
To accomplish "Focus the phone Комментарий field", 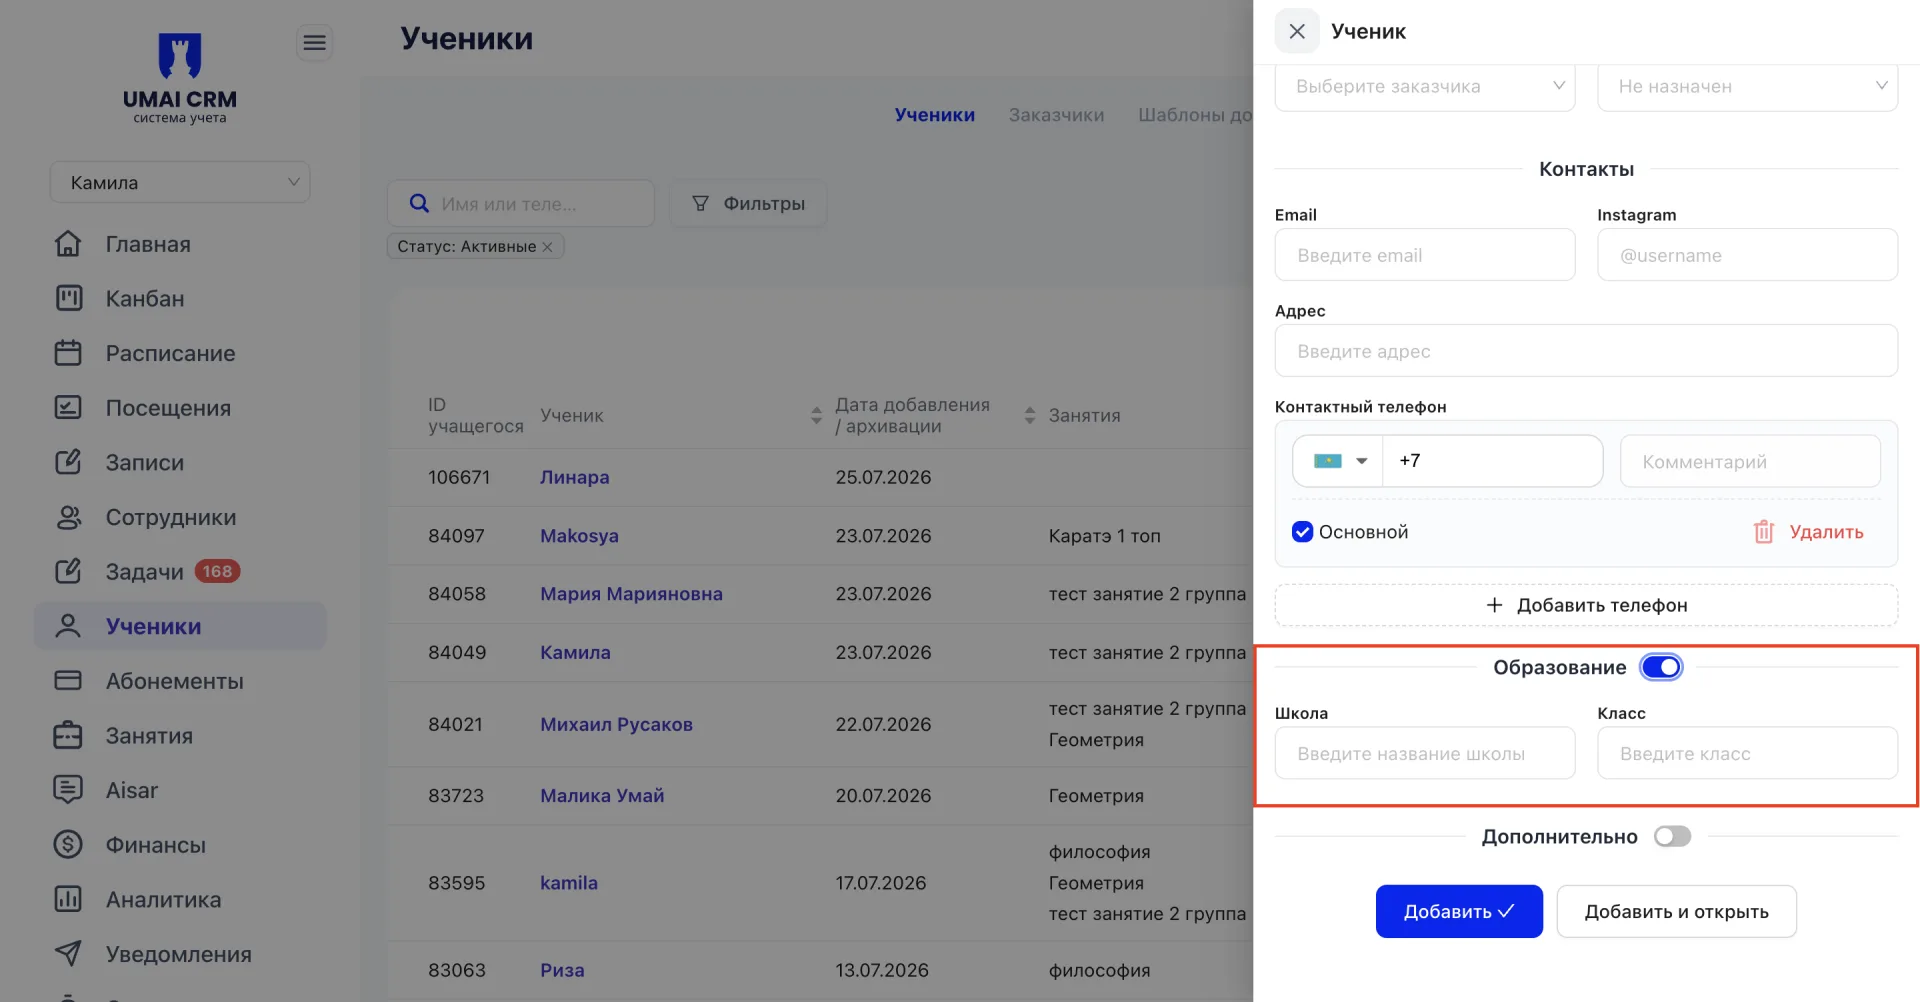I will [1750, 461].
